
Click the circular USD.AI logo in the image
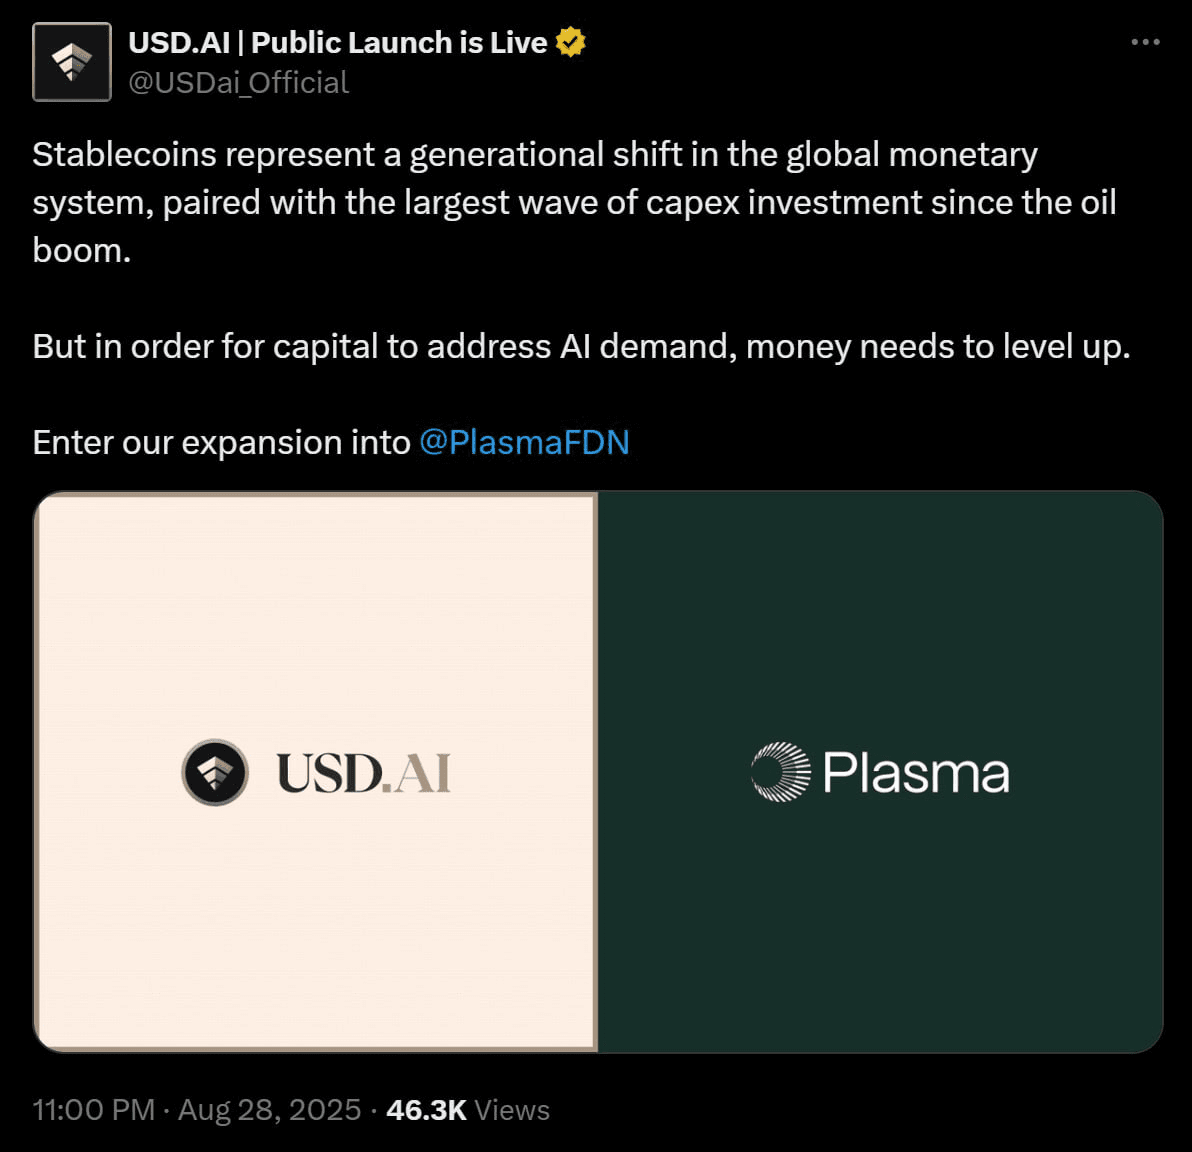215,772
